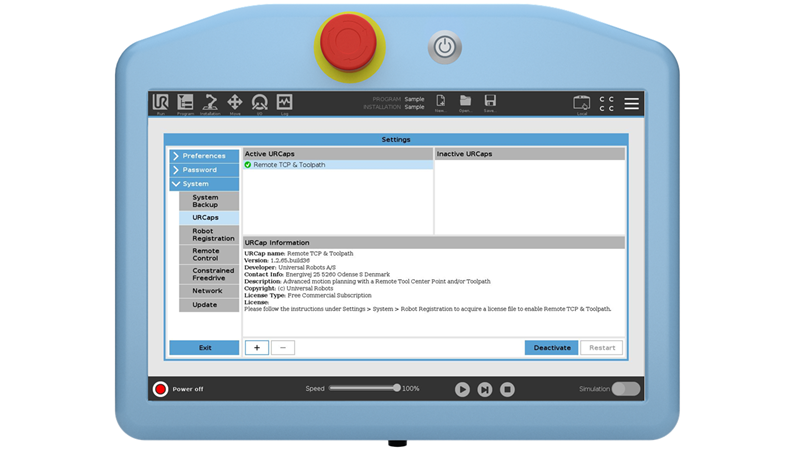This screenshot has width=800, height=450.
Task: Click the Active URCaps header
Action: coord(338,154)
